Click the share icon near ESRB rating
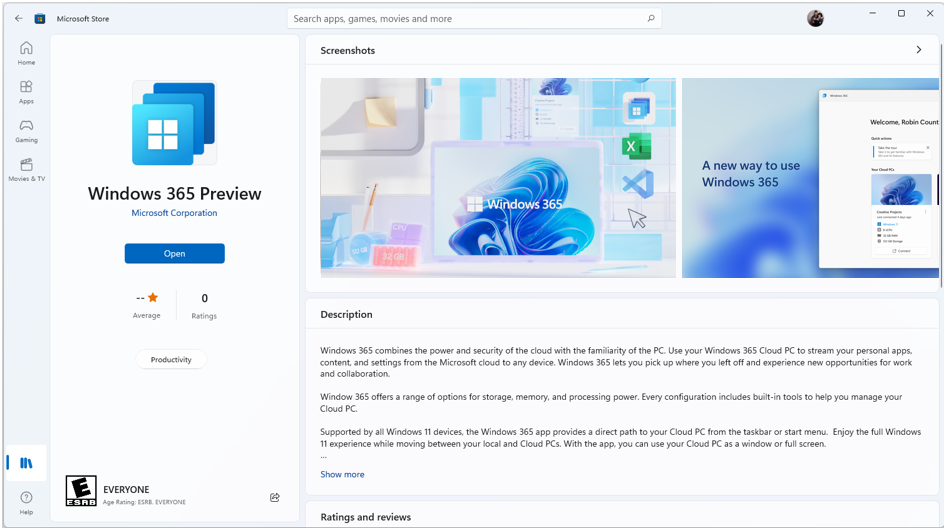945x530 pixels. pos(275,497)
